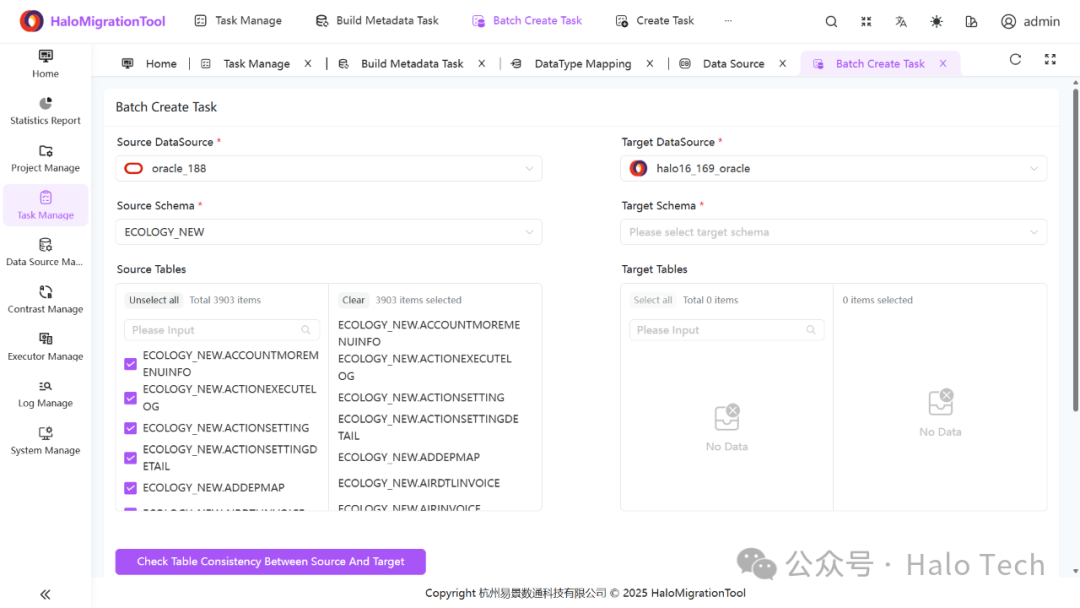Open Statistics Report in the sidebar
The width and height of the screenshot is (1080, 608).
[x=45, y=111]
